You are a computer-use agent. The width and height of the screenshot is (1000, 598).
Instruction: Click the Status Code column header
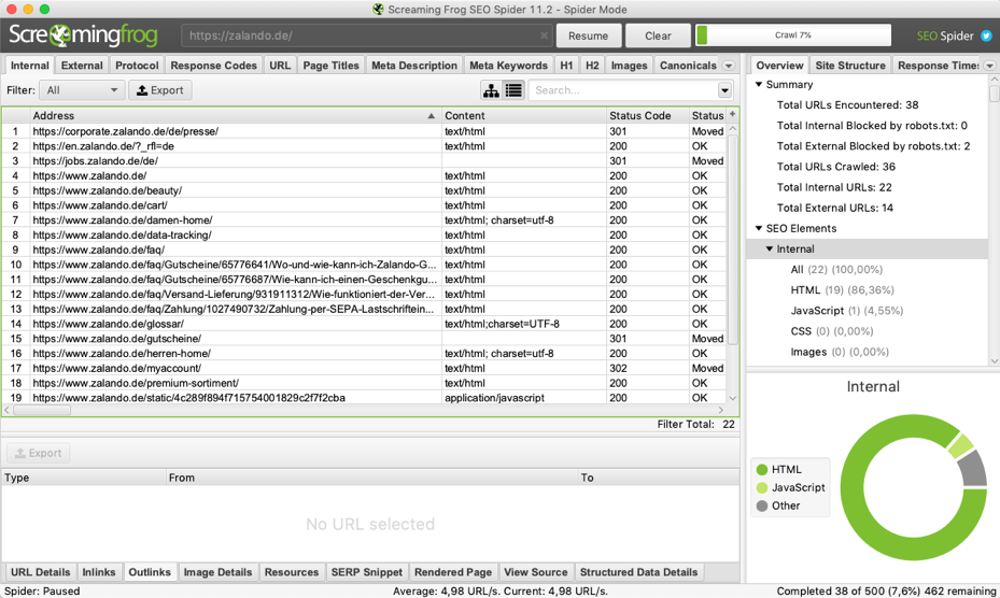tap(647, 115)
